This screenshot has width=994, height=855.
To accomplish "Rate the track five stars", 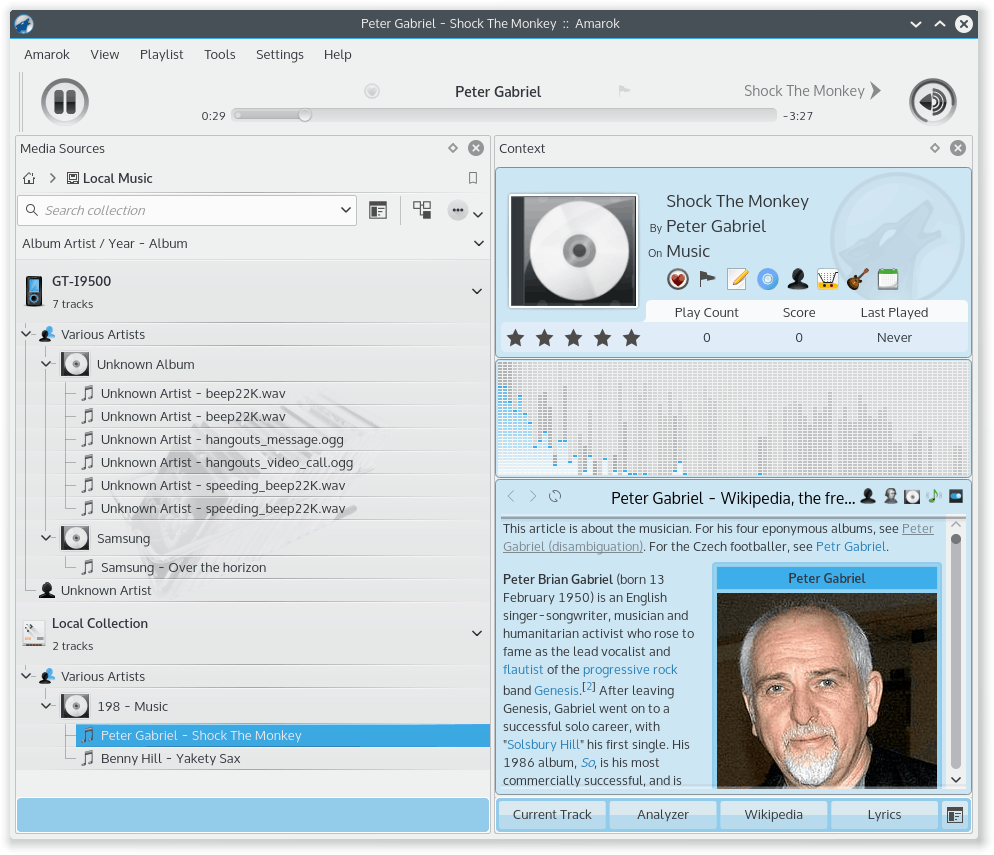I will coord(631,338).
